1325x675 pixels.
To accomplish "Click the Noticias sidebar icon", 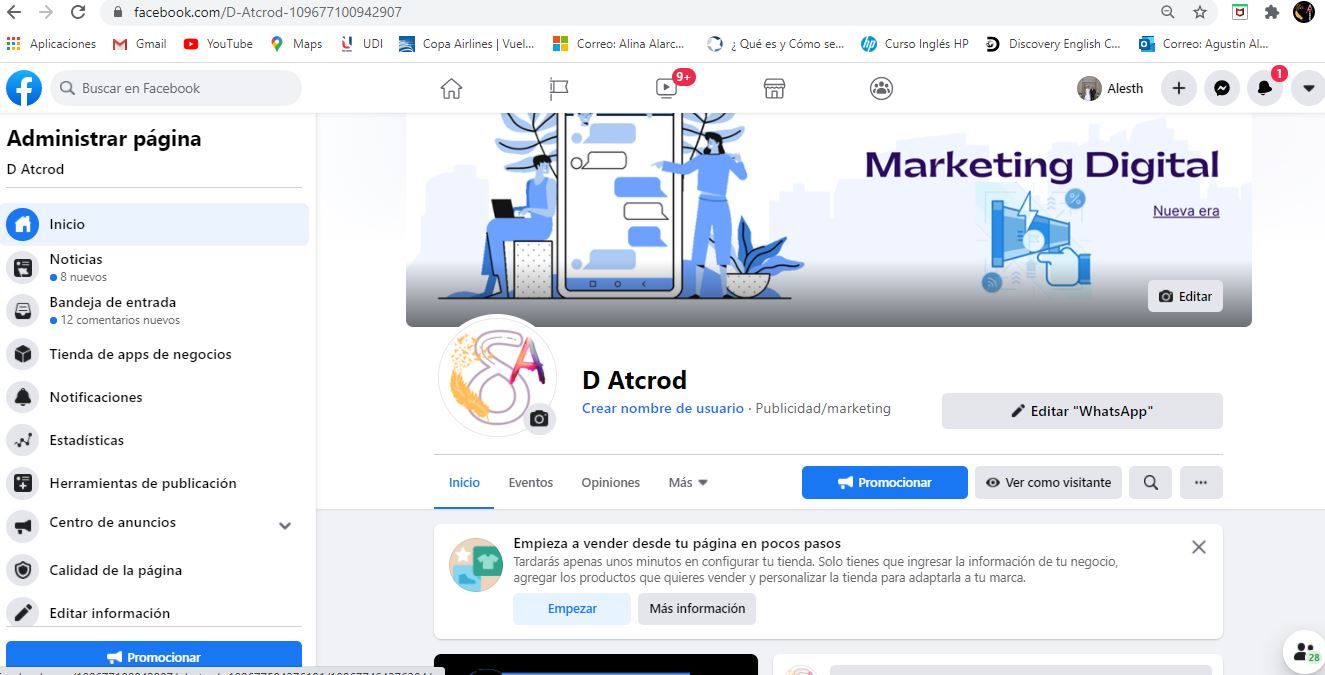I will tap(23, 267).
